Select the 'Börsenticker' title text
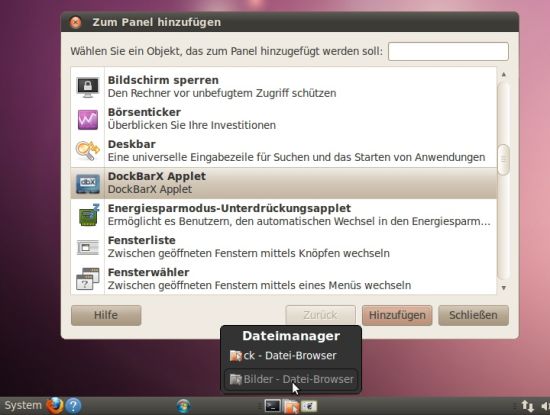Screen dimensions: 550x415 (x=144, y=112)
